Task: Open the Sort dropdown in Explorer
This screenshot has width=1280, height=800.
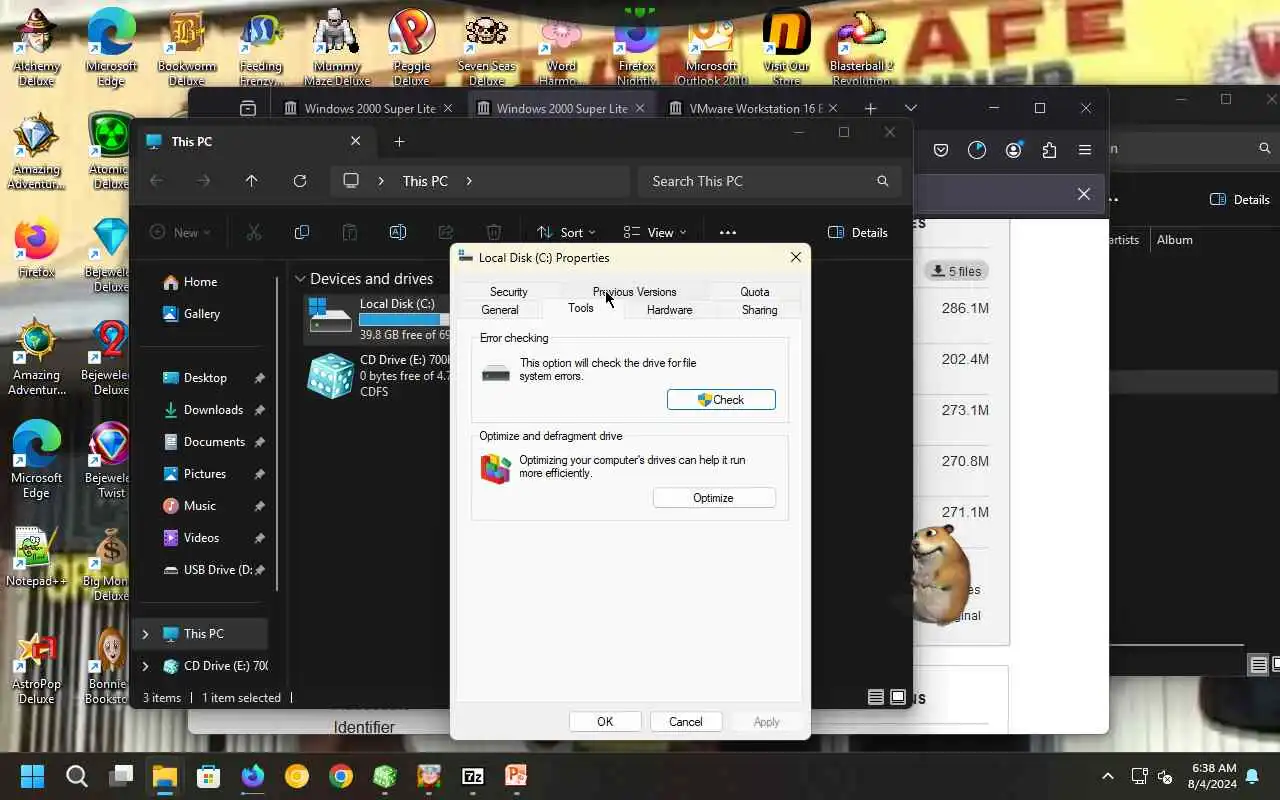Action: 566,232
